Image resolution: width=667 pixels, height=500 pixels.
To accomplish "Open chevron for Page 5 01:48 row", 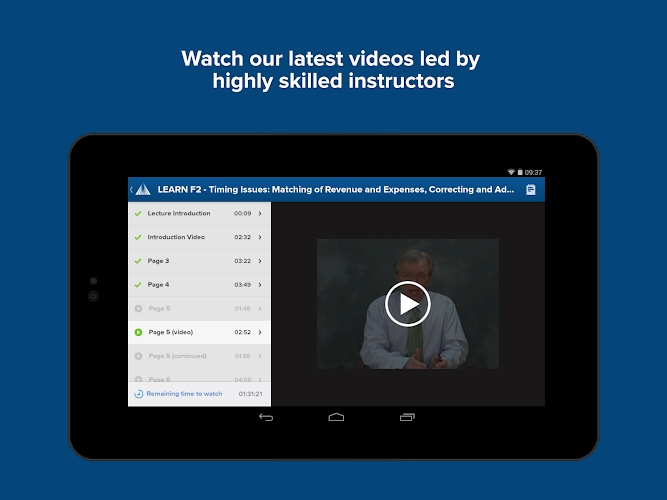I will coord(260,309).
